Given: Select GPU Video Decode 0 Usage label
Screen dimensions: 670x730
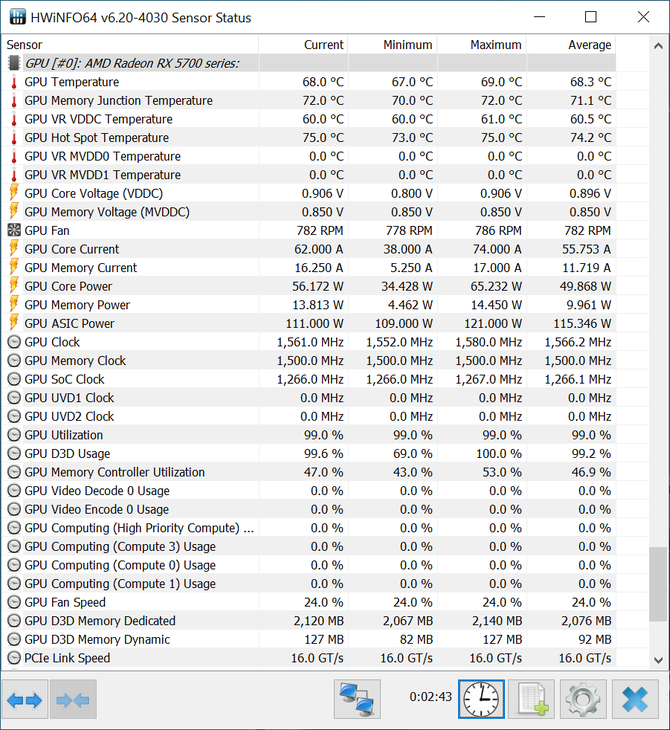Looking at the screenshot, I should 97,491.
